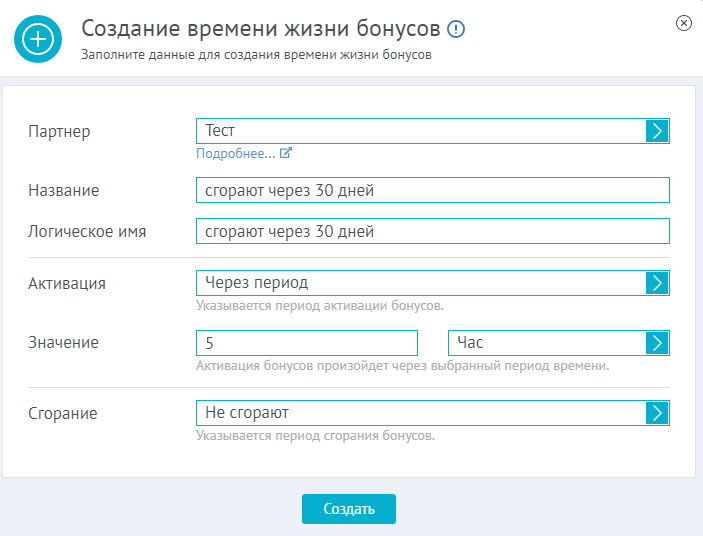Image resolution: width=703 pixels, height=536 pixels.
Task: Open the Партнер dropdown arrow
Action: point(657,131)
